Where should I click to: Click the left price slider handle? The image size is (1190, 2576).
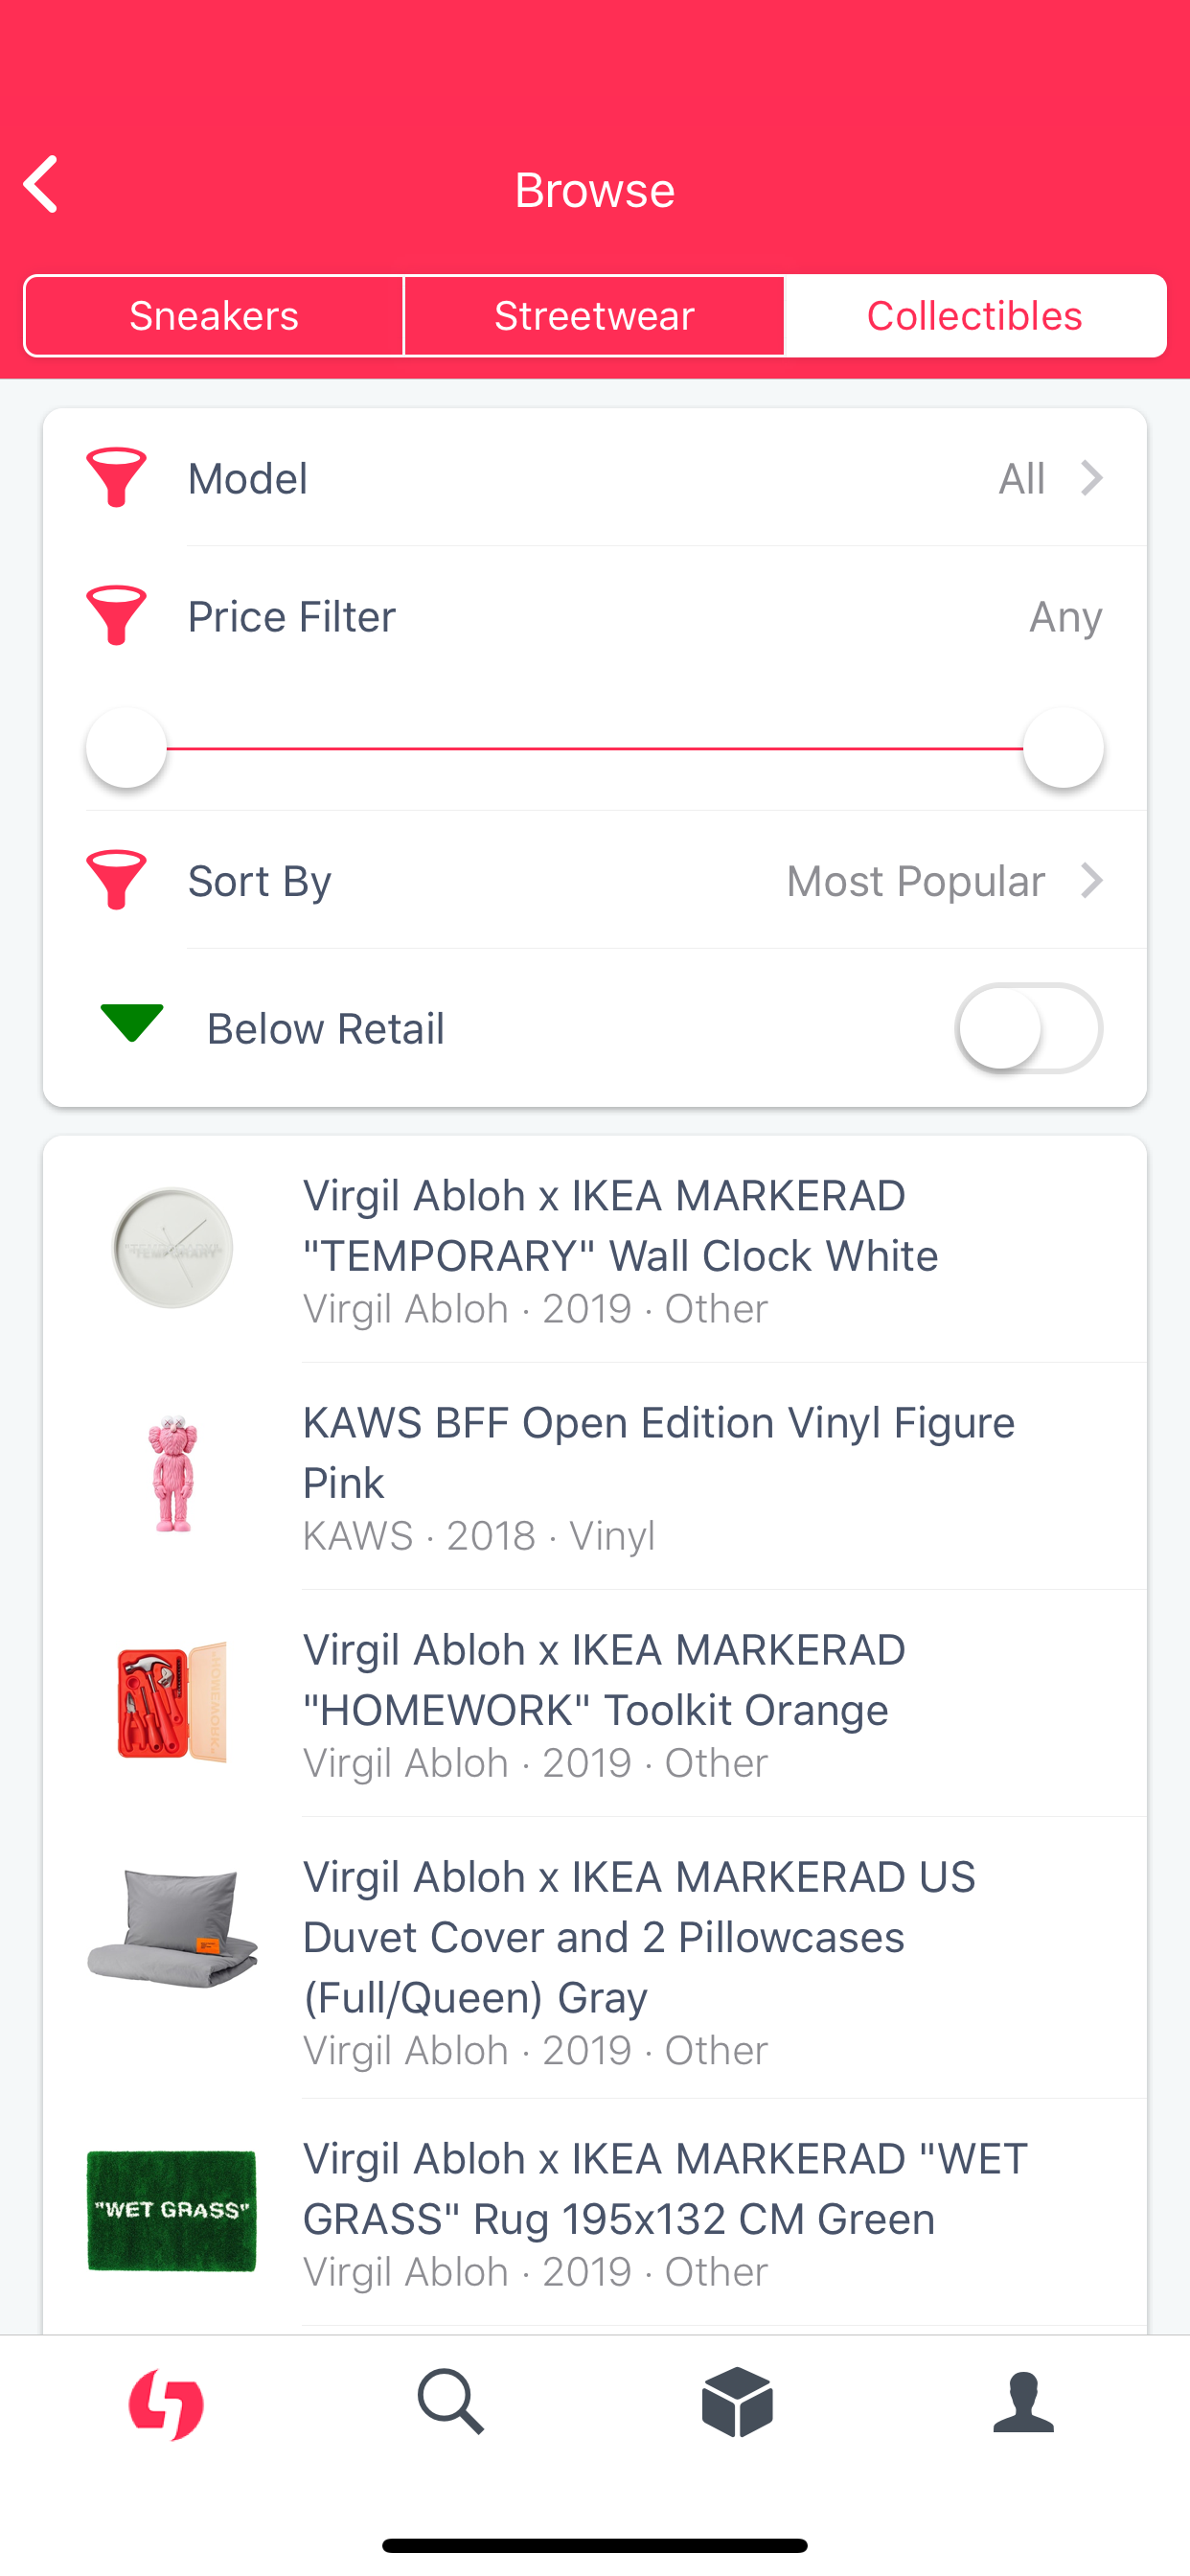coord(126,748)
